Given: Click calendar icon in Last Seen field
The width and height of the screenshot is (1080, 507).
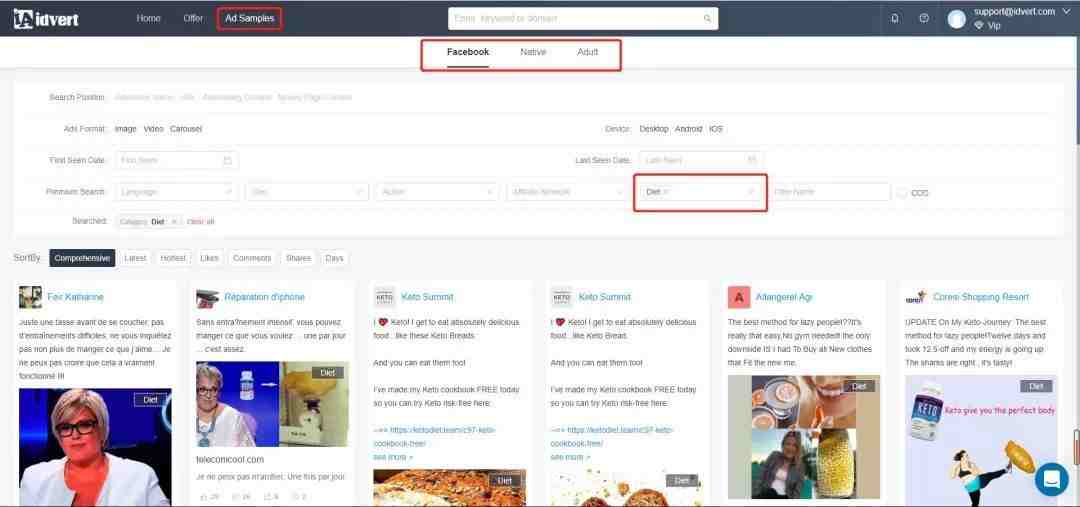Looking at the screenshot, I should click(752, 161).
